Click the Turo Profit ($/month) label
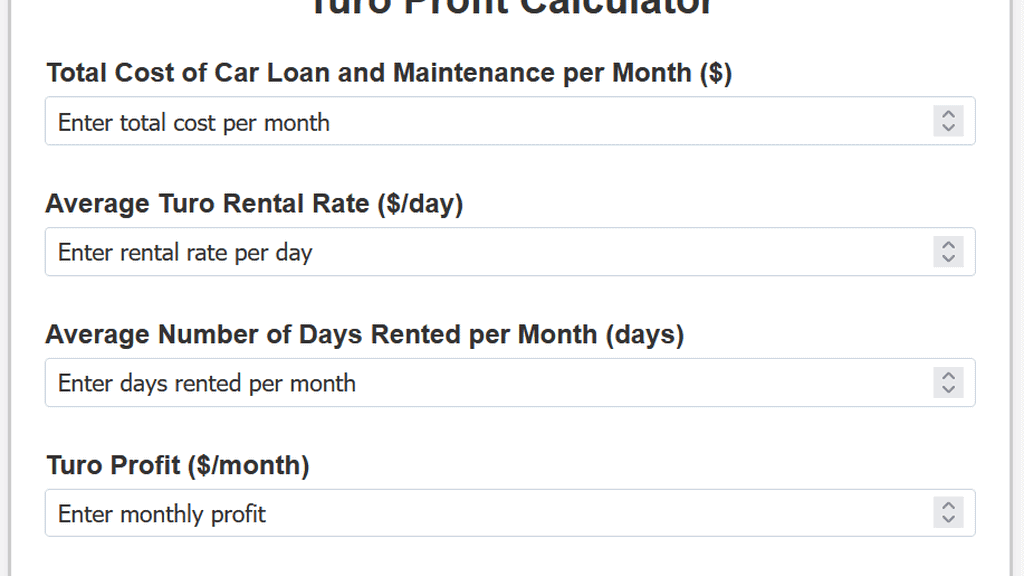Viewport: 1024px width, 576px height. tap(177, 465)
